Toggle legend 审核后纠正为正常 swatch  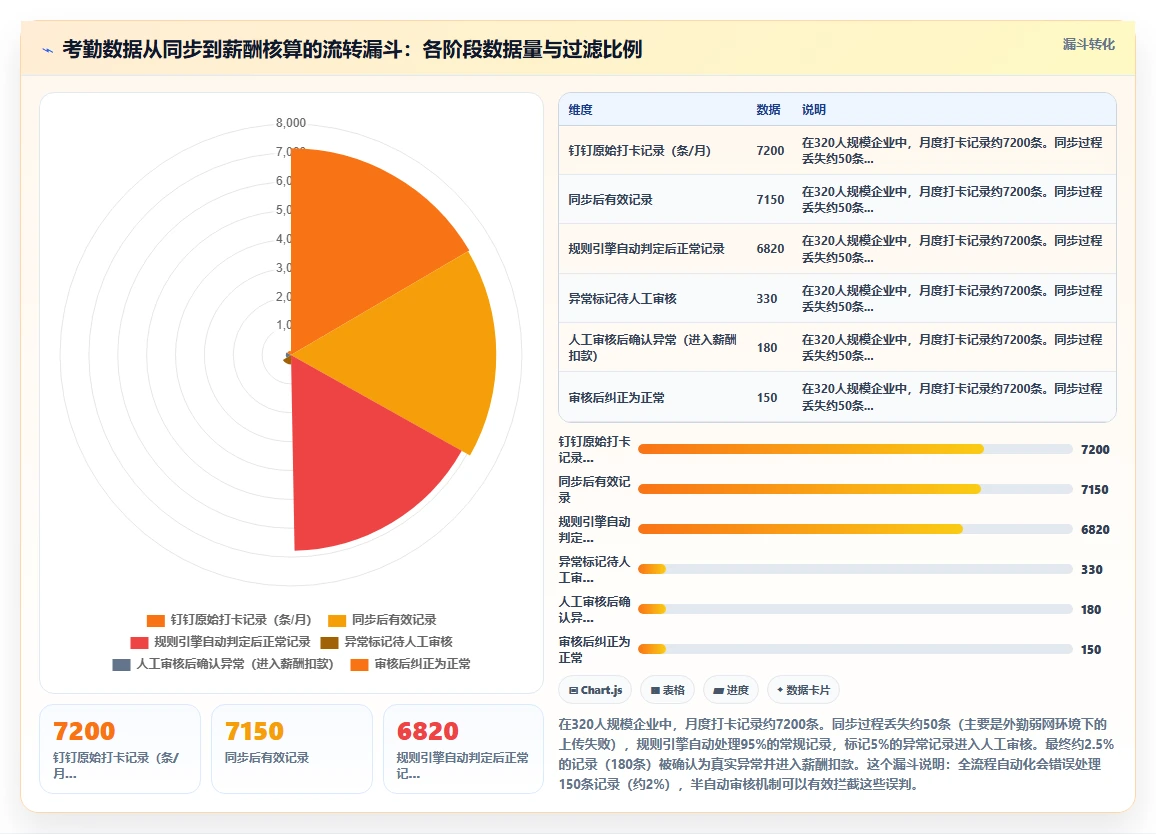click(x=359, y=664)
